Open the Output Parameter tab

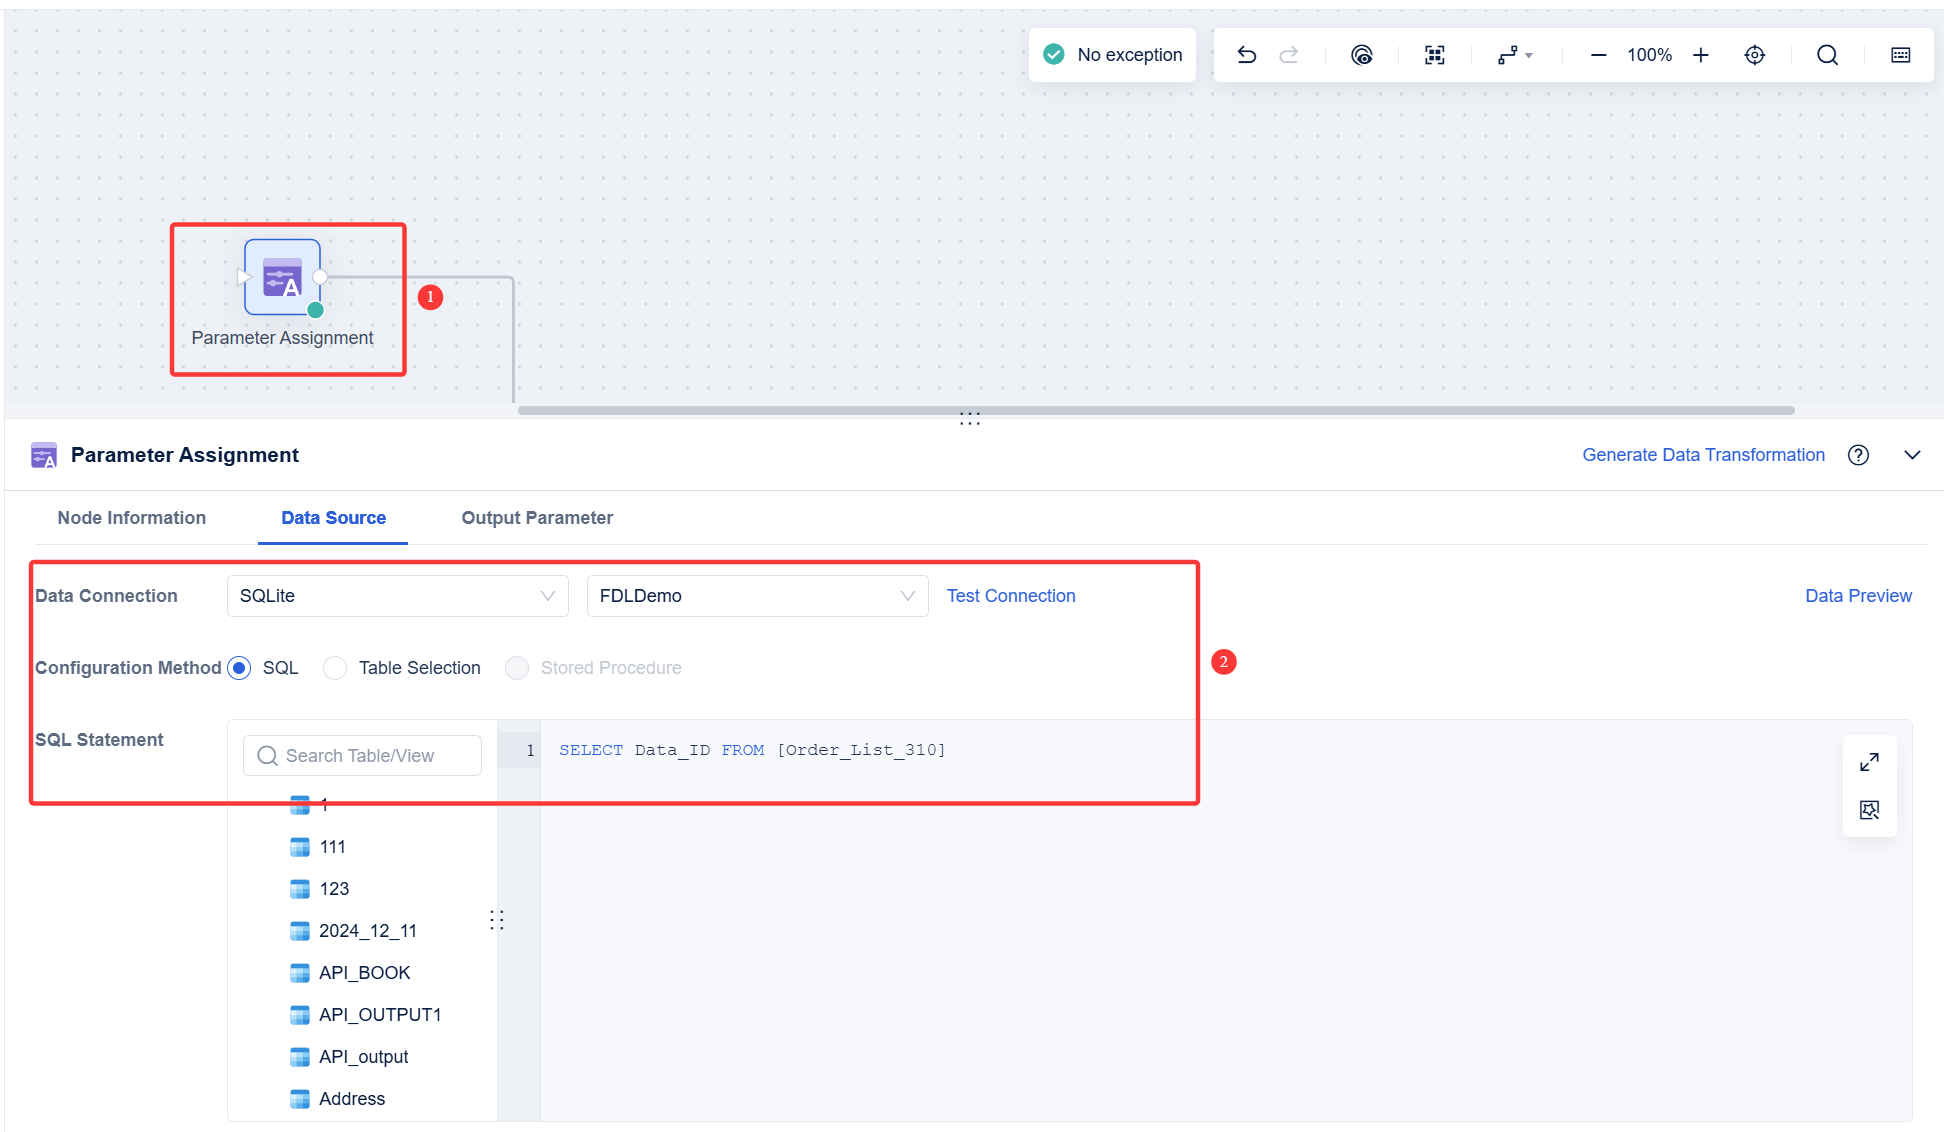coord(537,518)
